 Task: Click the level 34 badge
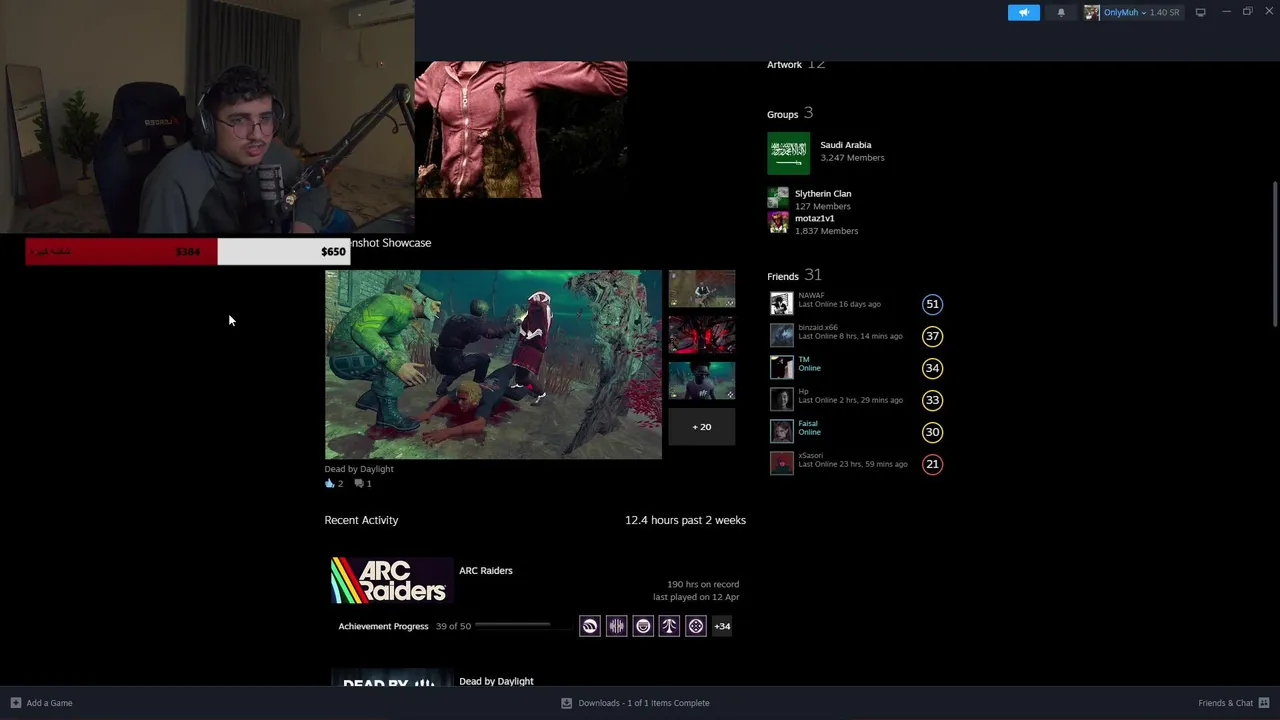point(932,368)
